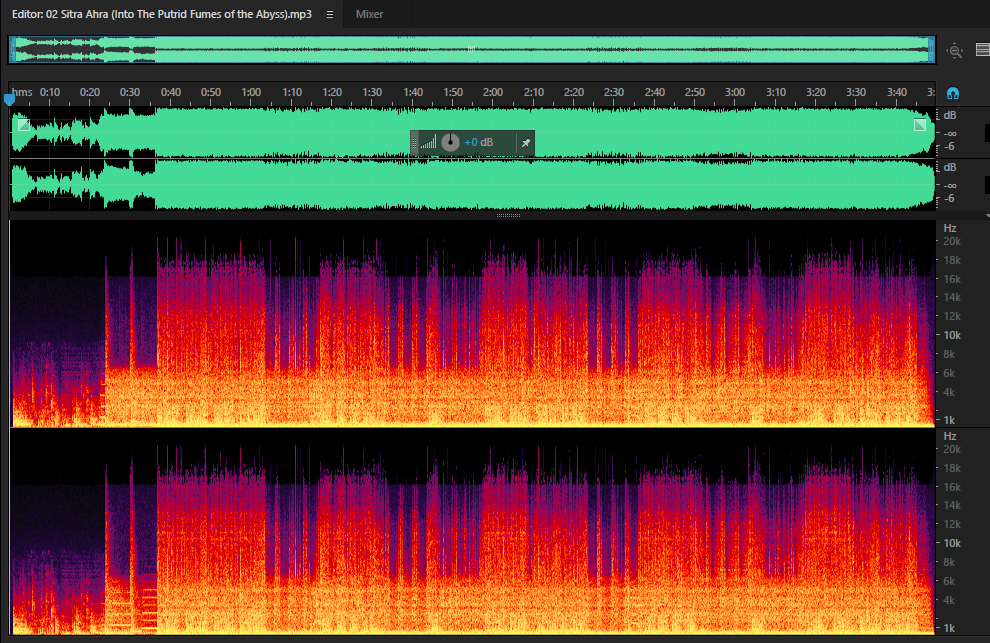The width and height of the screenshot is (990, 643).
Task: Click the 2:30 mark on the timeline
Action: coord(614,92)
